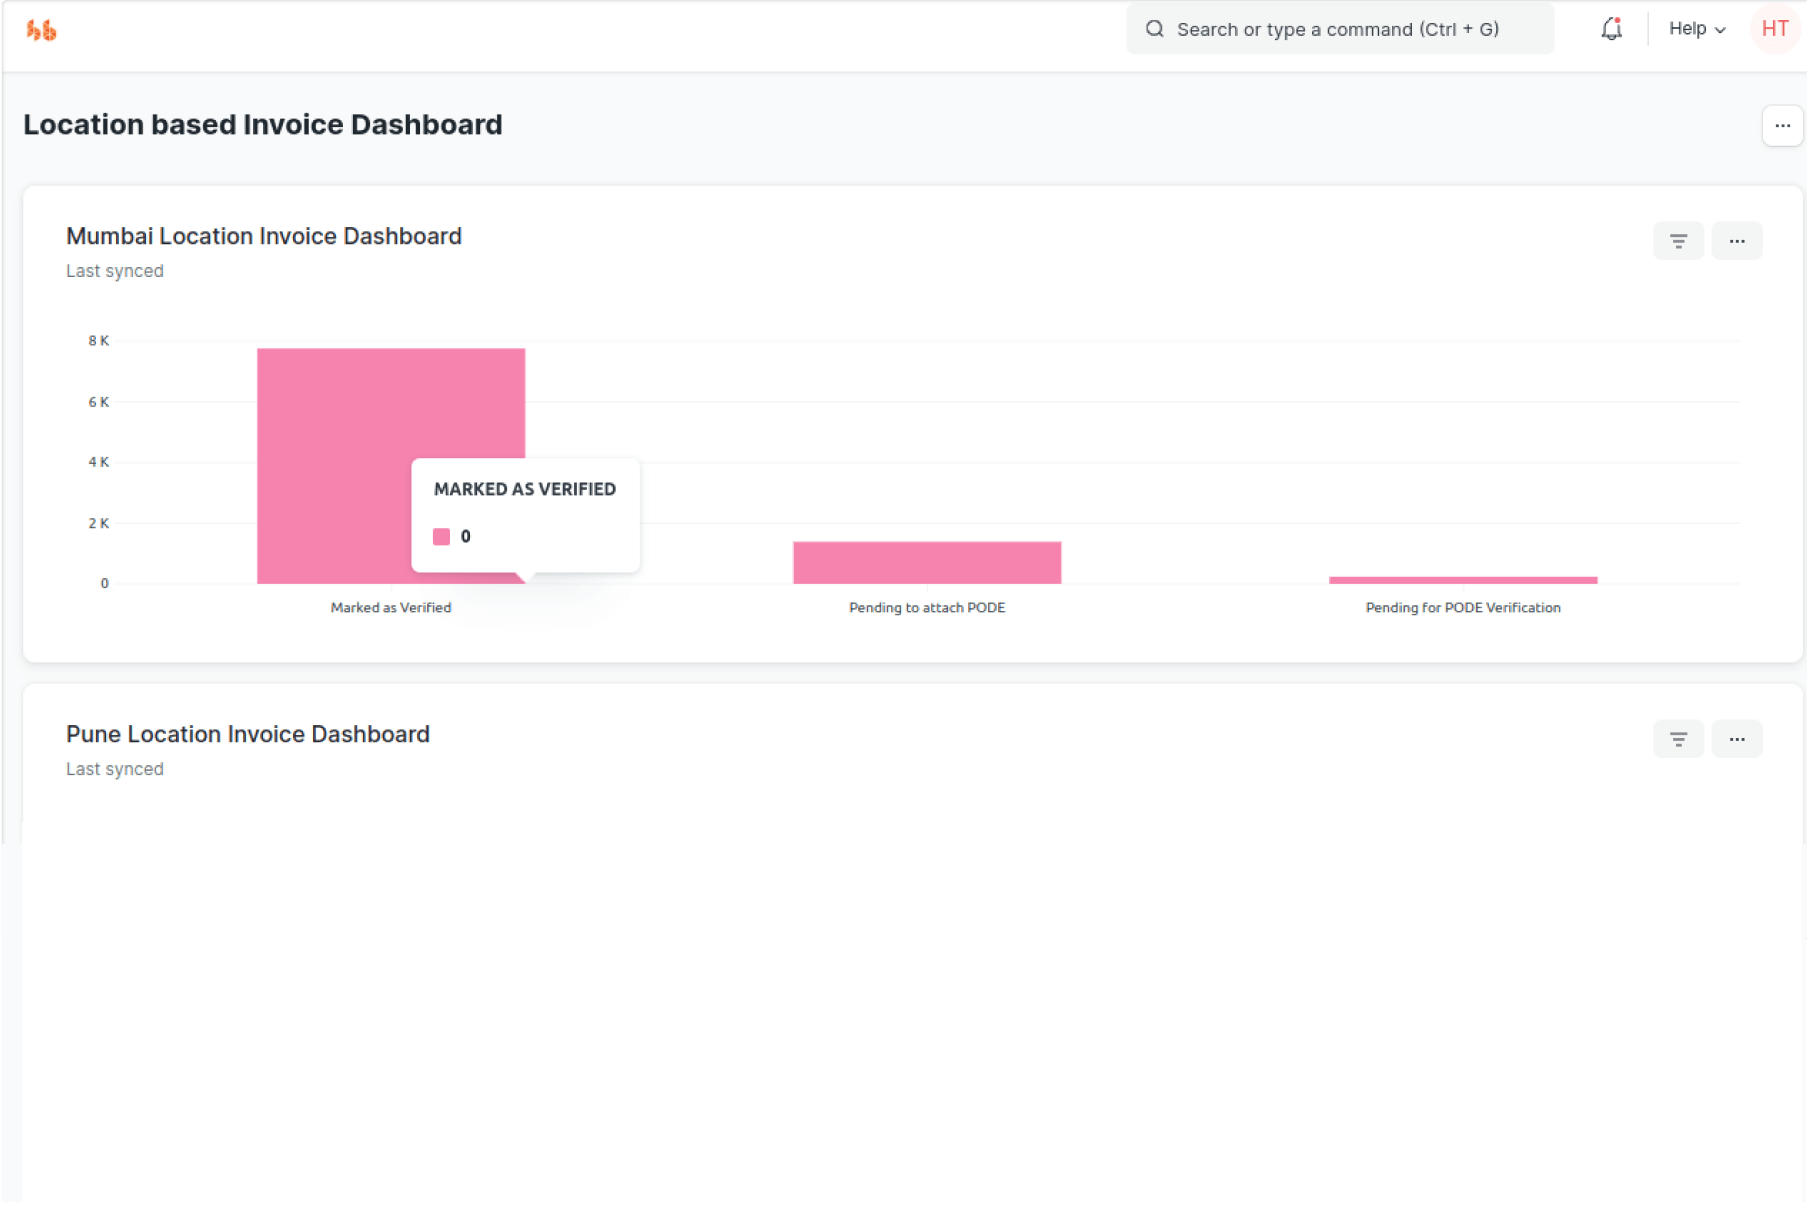Open the notifications bell
The height and width of the screenshot is (1206, 1807).
(1610, 29)
